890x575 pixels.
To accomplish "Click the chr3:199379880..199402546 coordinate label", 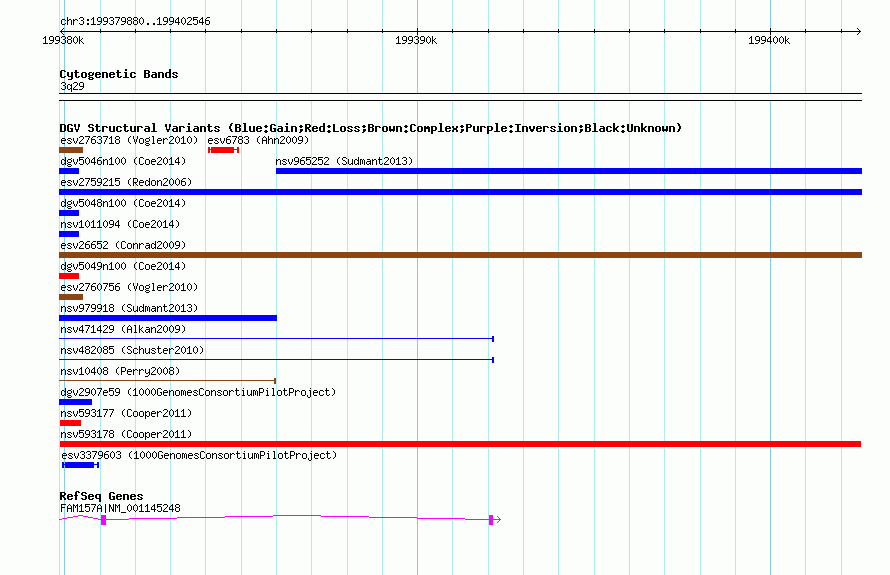I will 135,21.
